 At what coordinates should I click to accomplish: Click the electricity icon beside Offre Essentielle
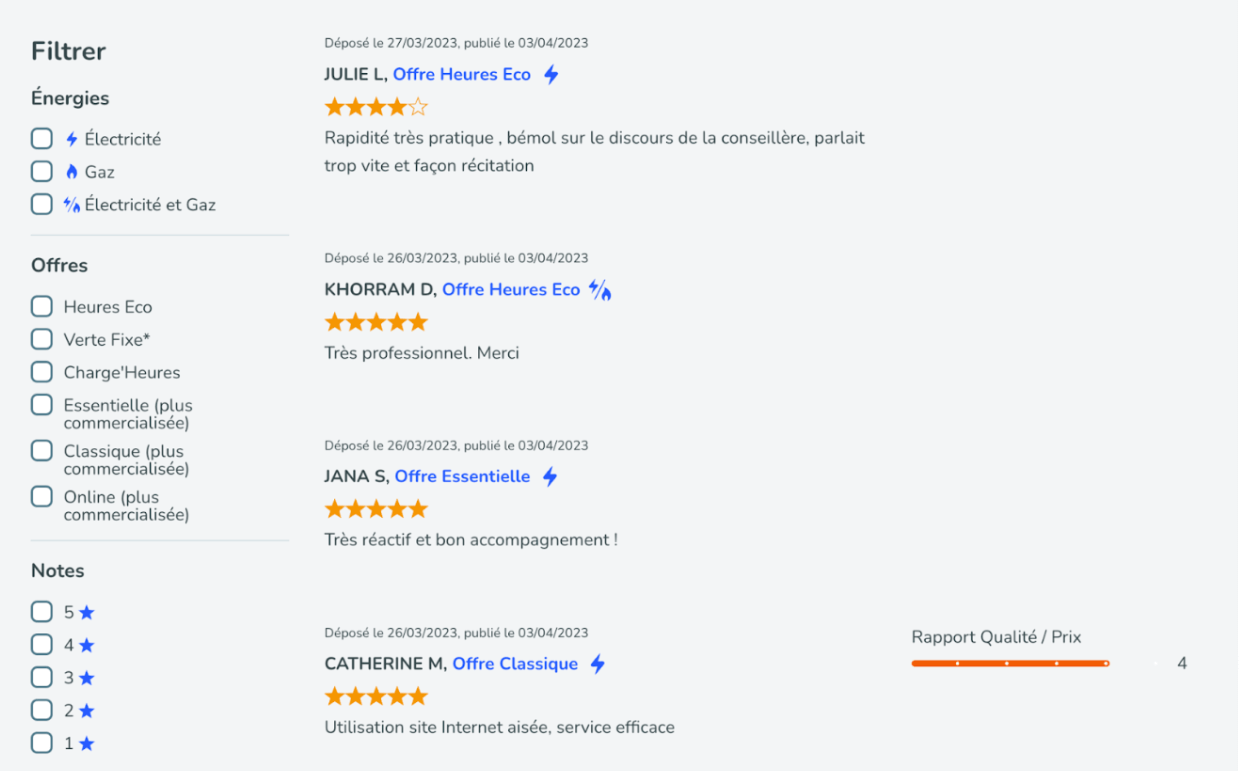[x=549, y=477]
